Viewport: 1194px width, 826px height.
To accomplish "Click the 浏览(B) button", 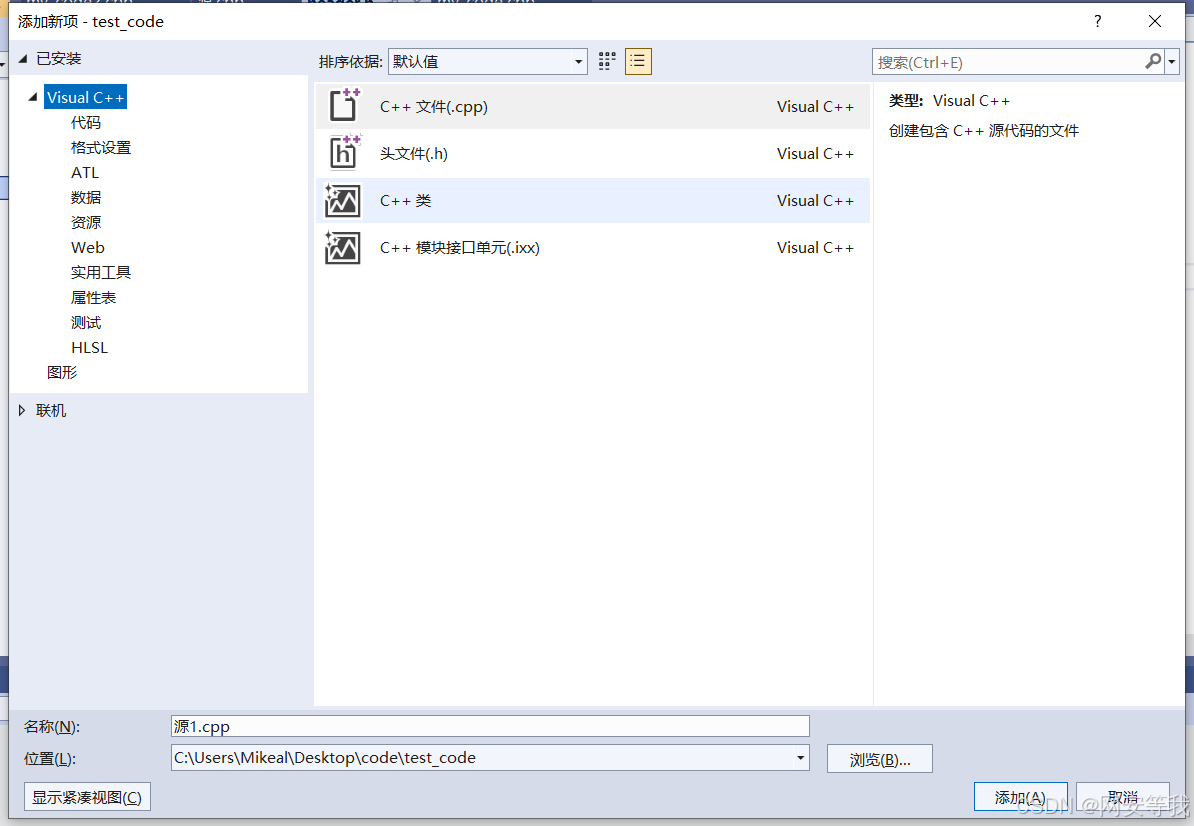I will [879, 758].
